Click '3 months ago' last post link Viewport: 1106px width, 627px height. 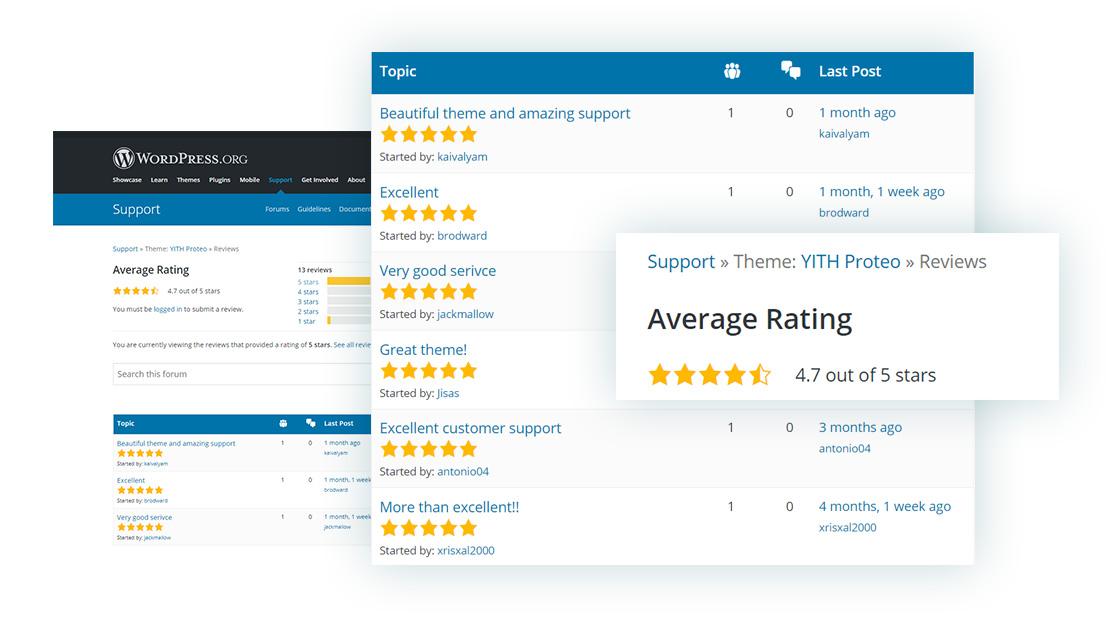pos(860,427)
